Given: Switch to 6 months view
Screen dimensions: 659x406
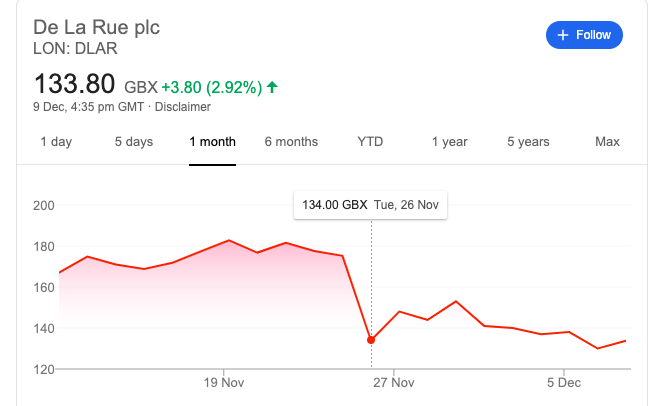Looking at the screenshot, I should pyautogui.click(x=291, y=142).
